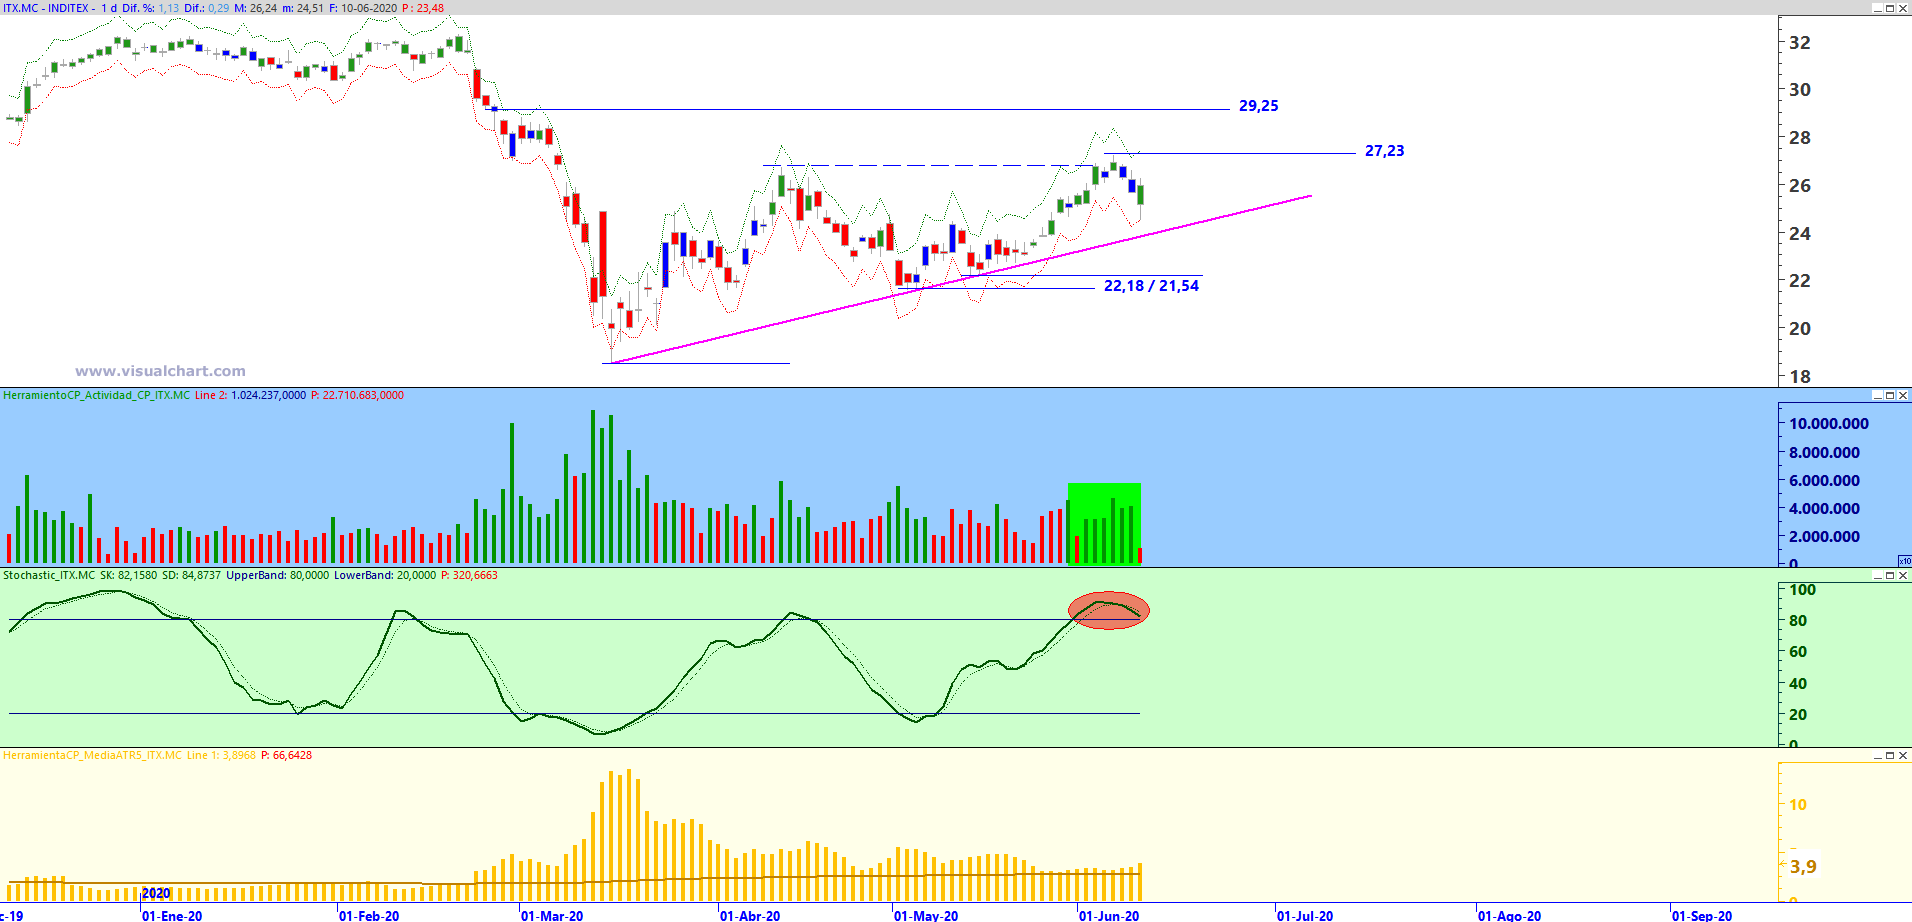Click the x10 scale multiplier box
The height and width of the screenshot is (922, 1912).
coord(1905,561)
